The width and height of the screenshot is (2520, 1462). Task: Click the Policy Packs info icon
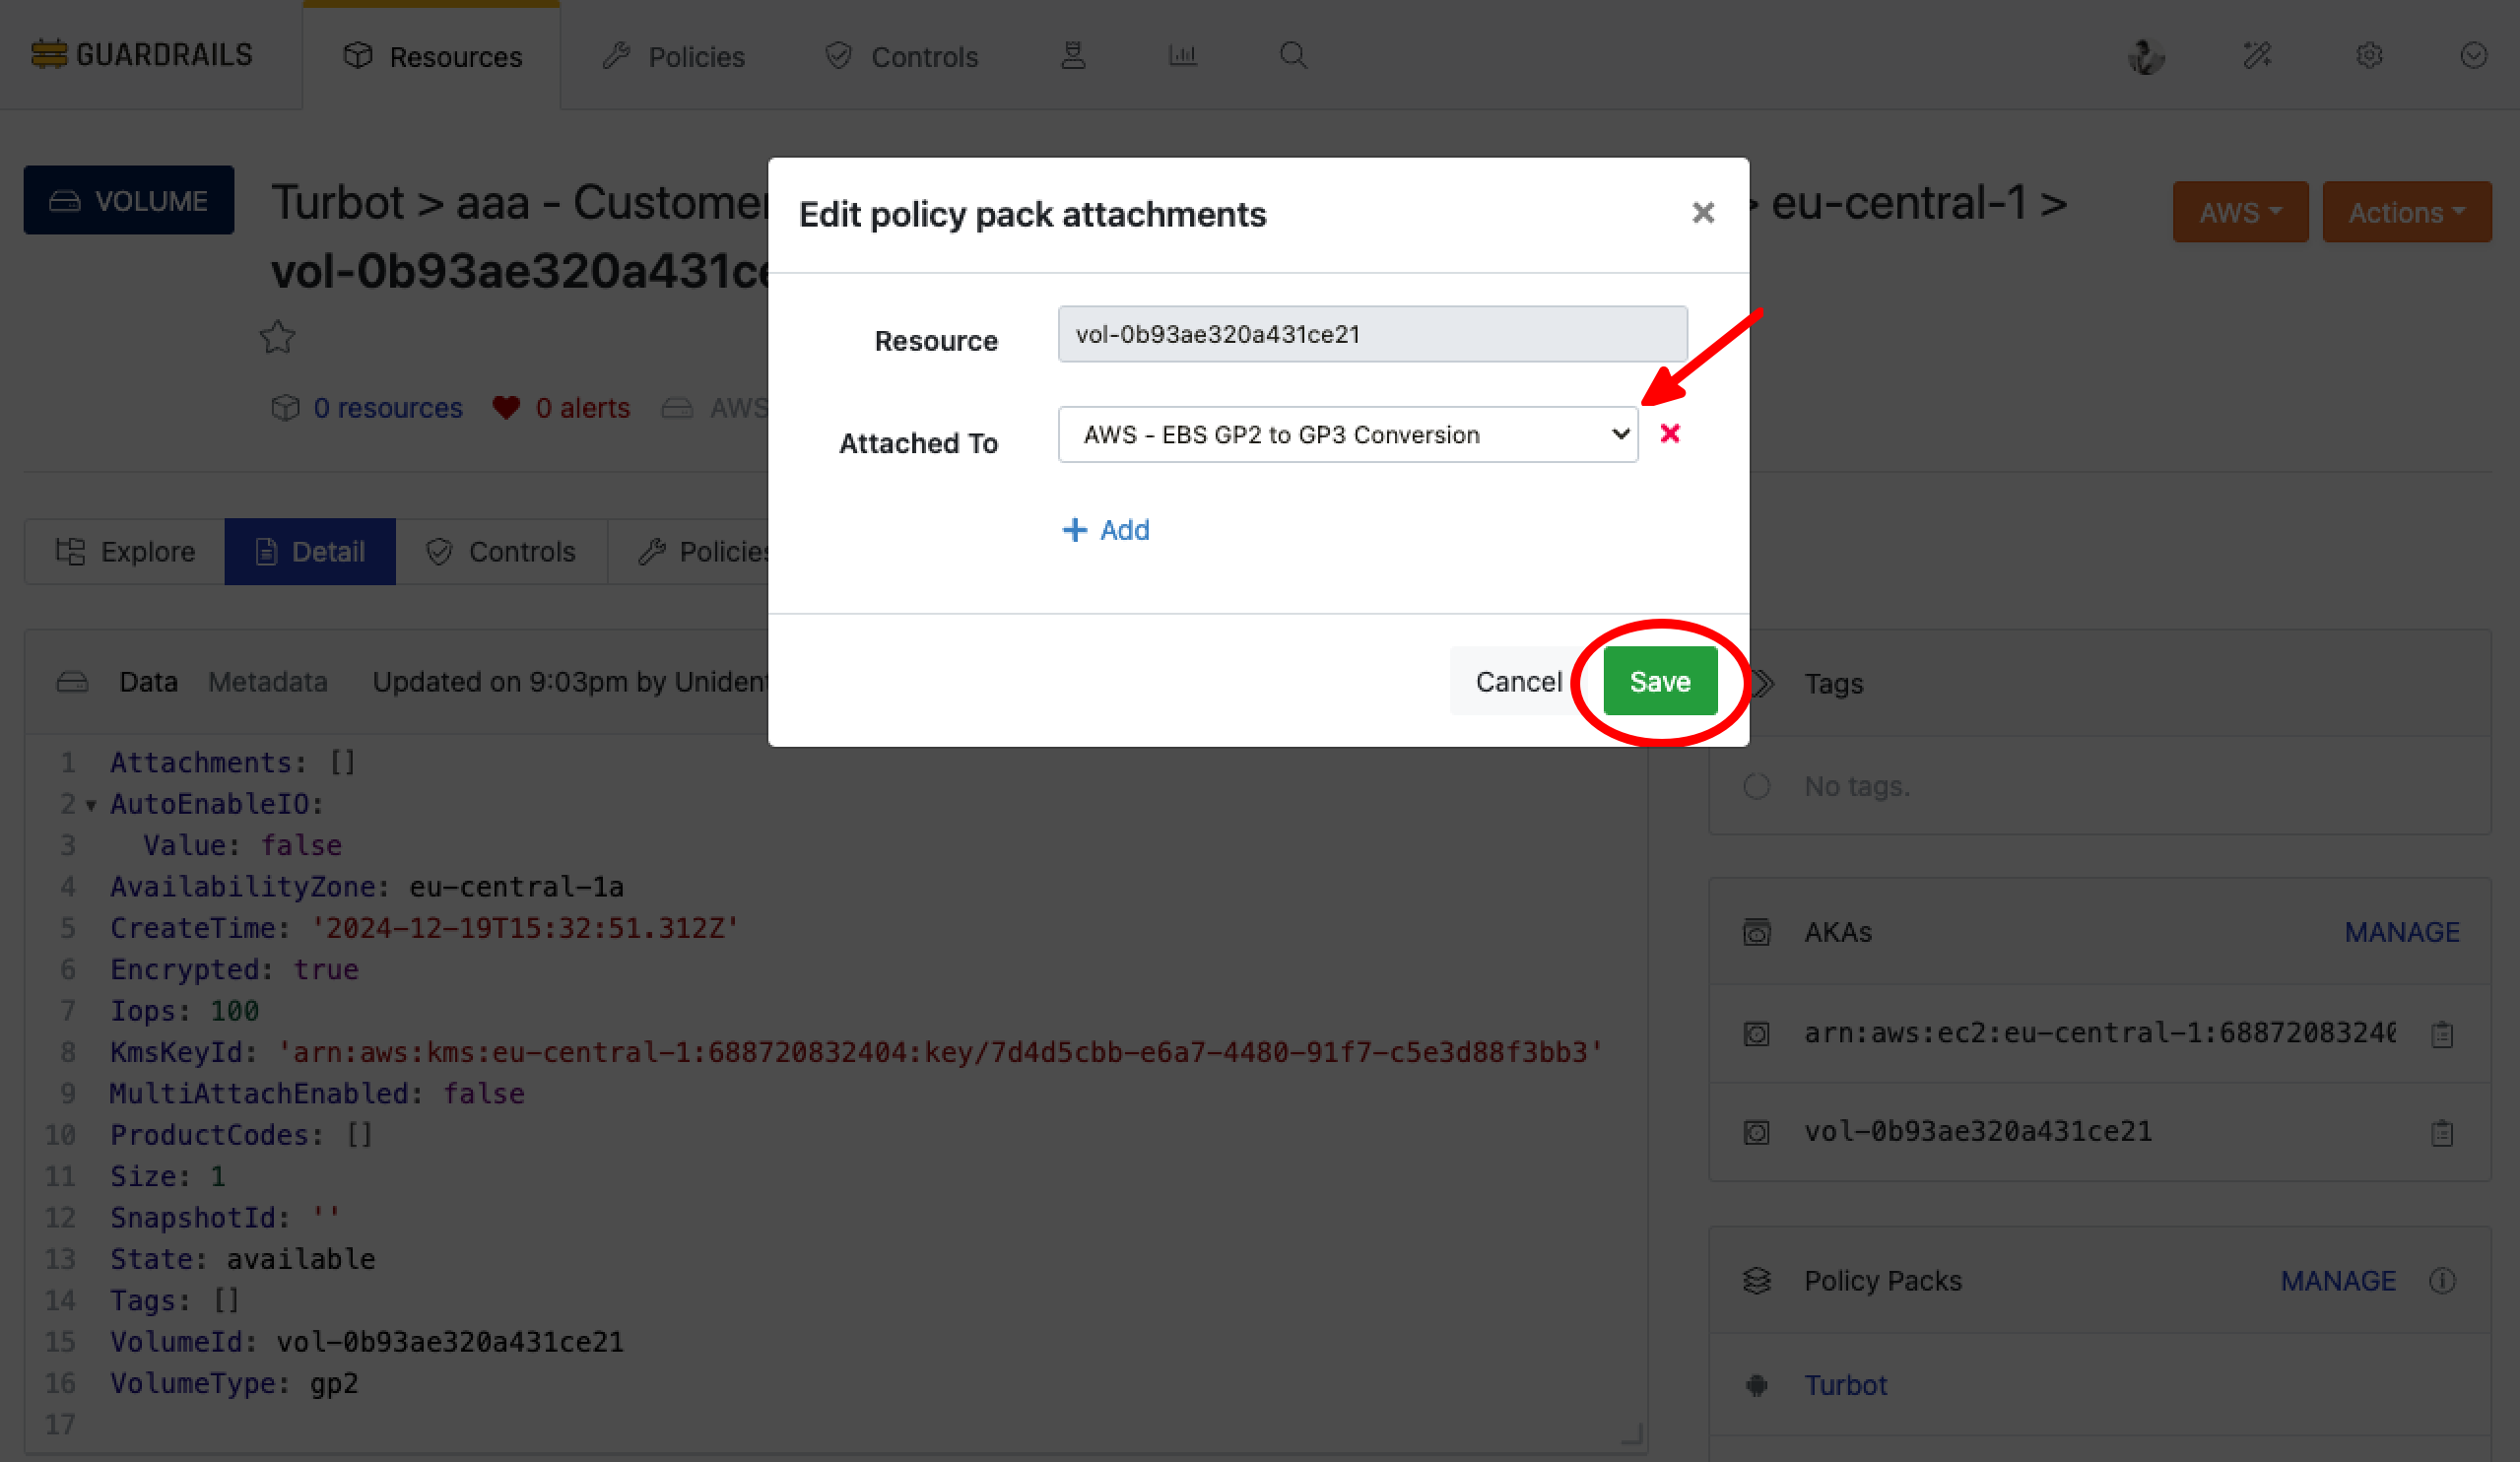click(2441, 1280)
